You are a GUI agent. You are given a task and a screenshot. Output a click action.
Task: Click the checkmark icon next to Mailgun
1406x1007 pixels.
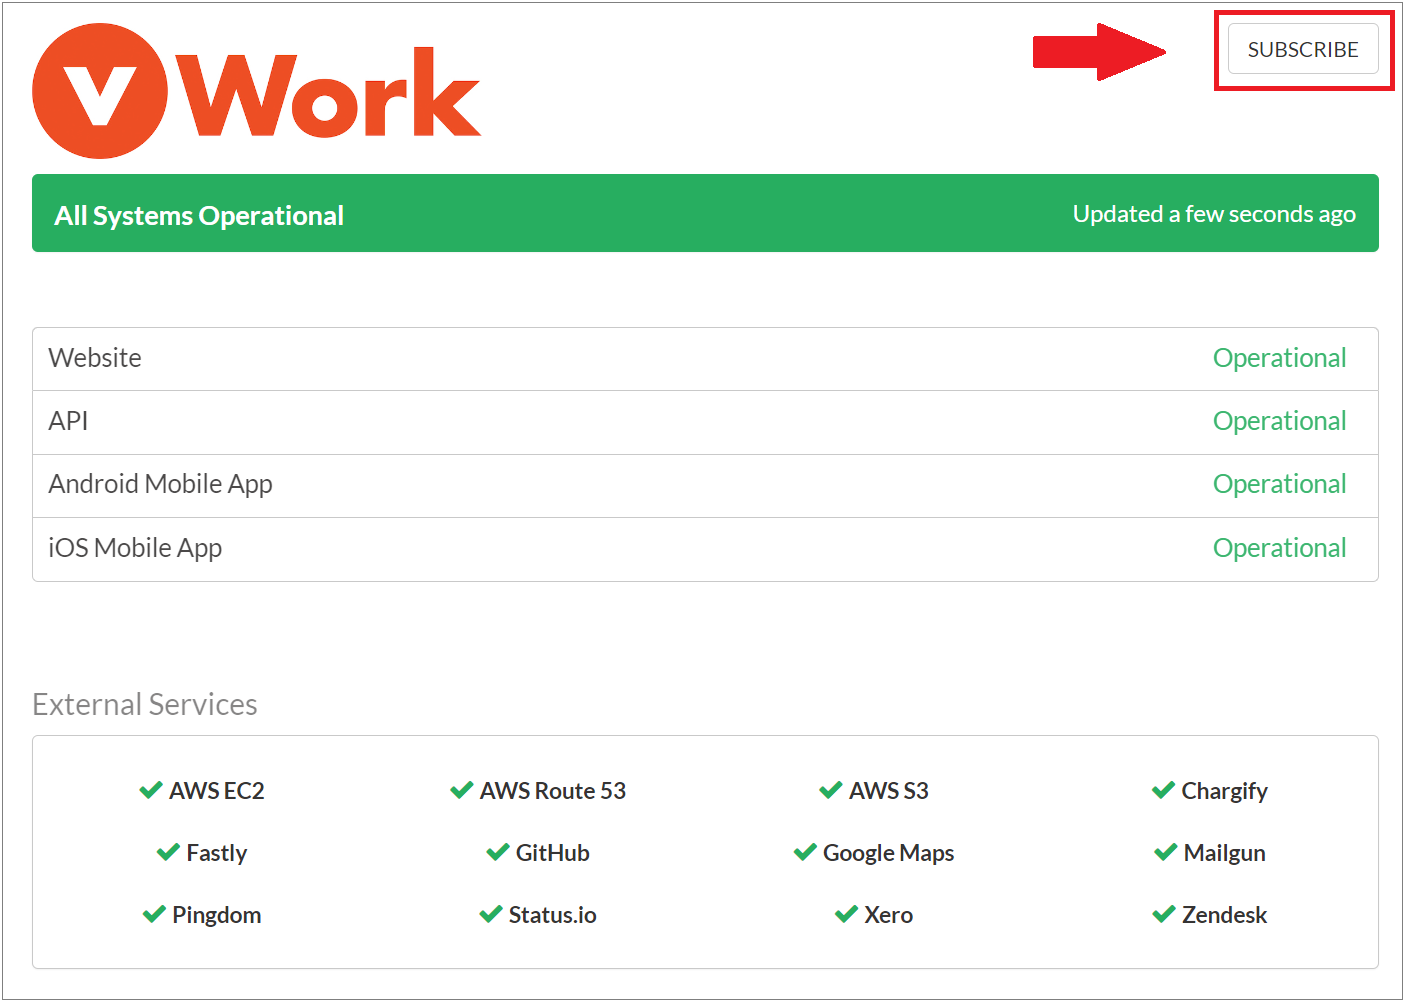tap(1166, 852)
